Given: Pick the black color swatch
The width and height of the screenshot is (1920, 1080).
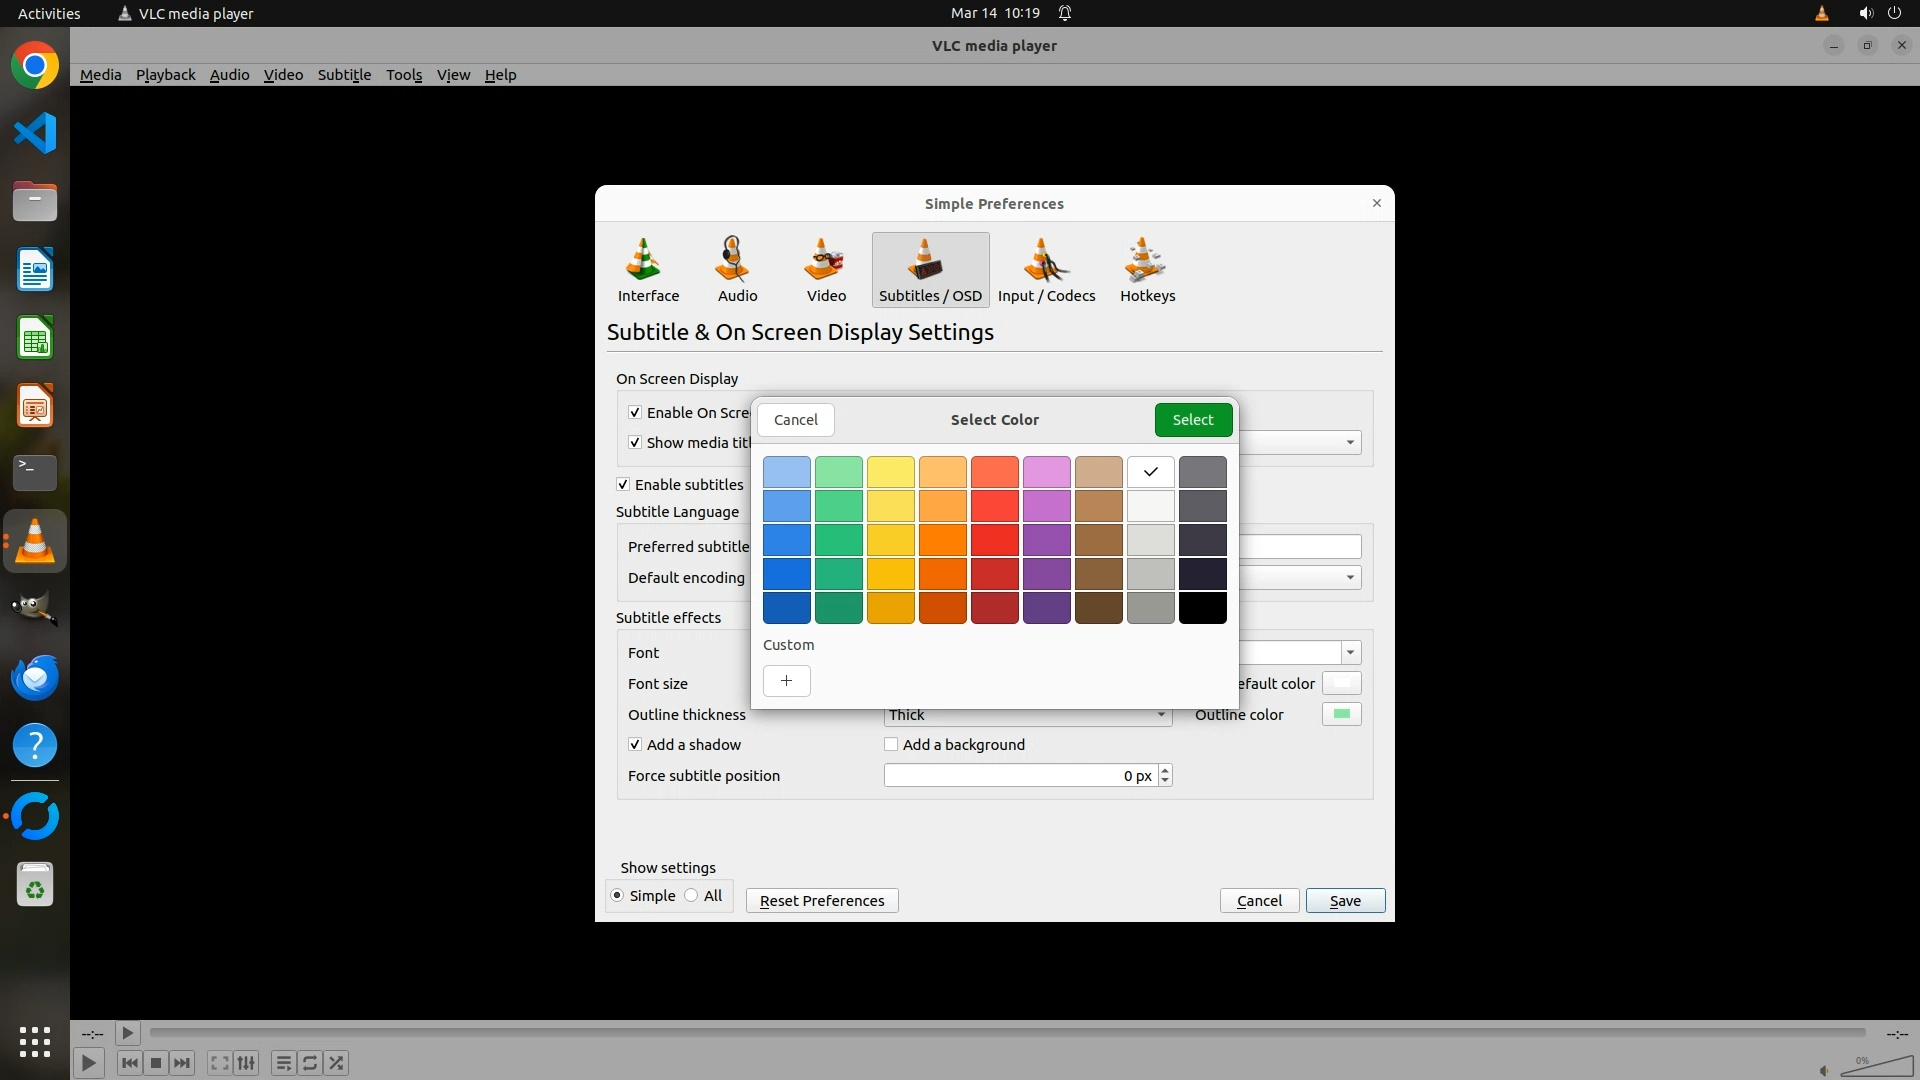Looking at the screenshot, I should click(1202, 608).
